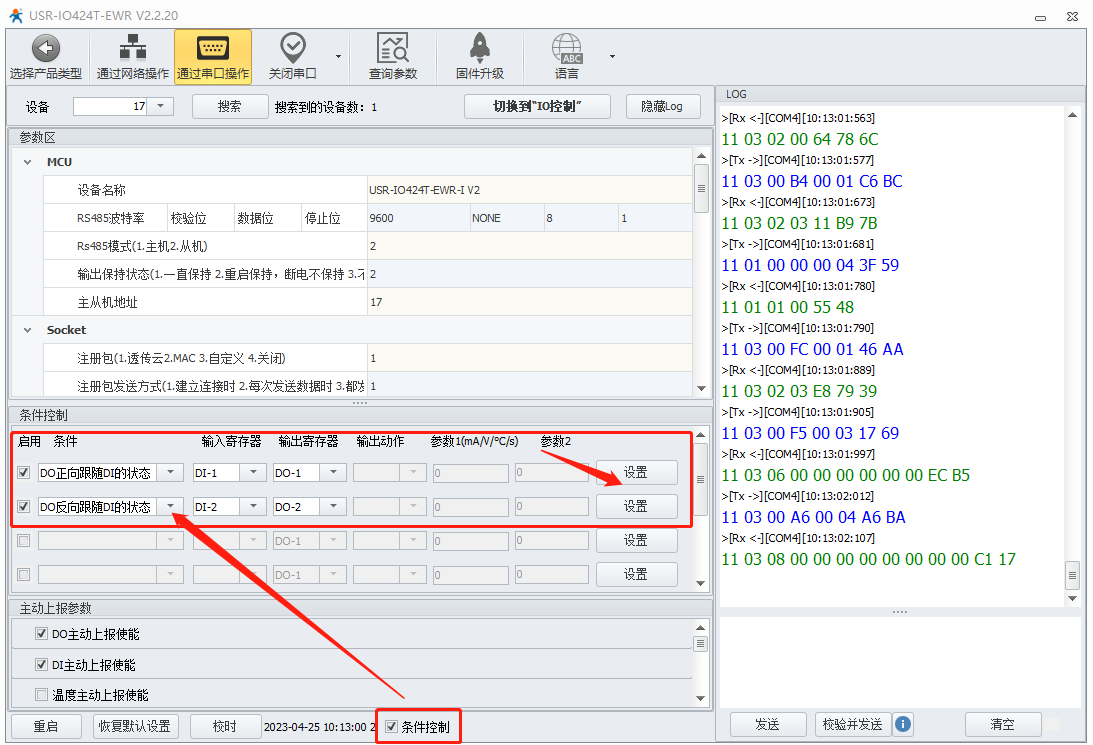The width and height of the screenshot is (1093, 745).
Task: Uncheck DO主动上报使能 checkbox
Action: (41, 634)
